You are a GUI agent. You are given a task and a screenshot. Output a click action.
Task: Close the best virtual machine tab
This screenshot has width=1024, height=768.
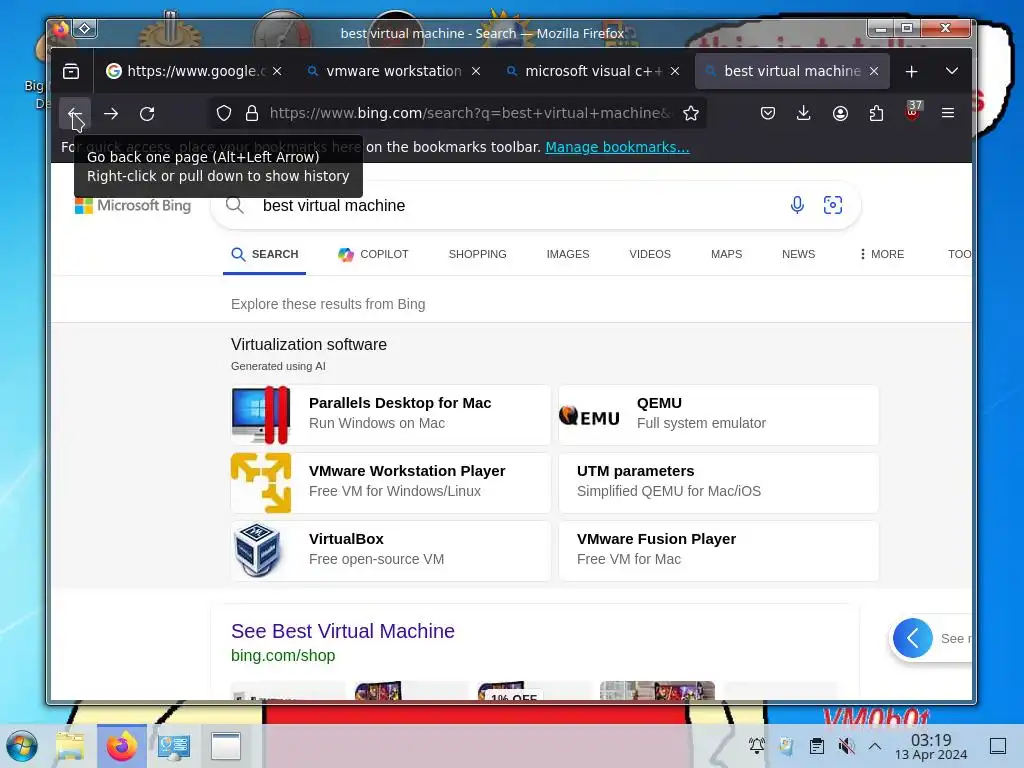point(874,71)
